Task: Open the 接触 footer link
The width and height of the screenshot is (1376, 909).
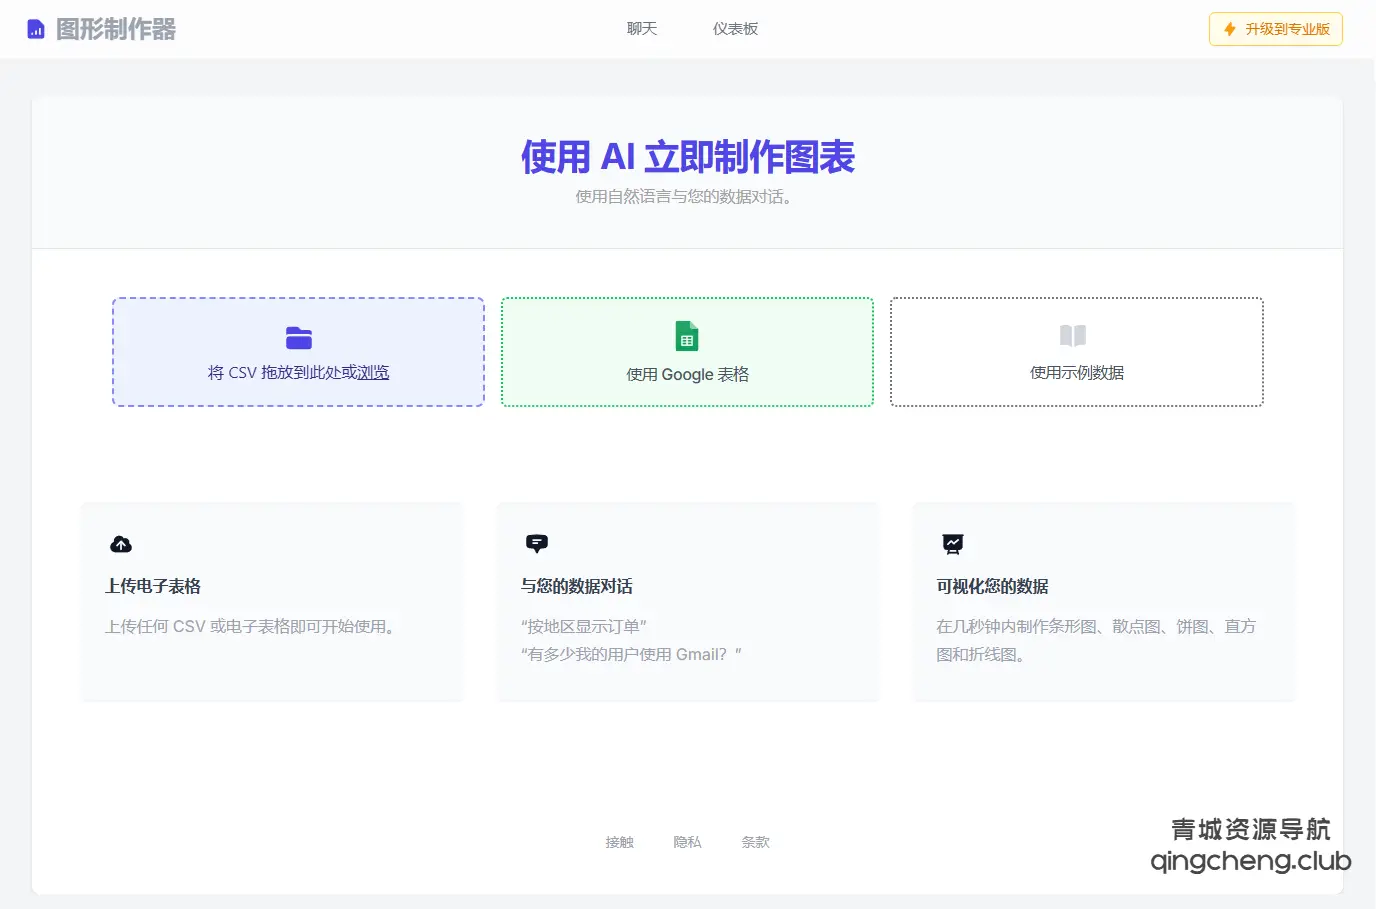Action: point(619,842)
